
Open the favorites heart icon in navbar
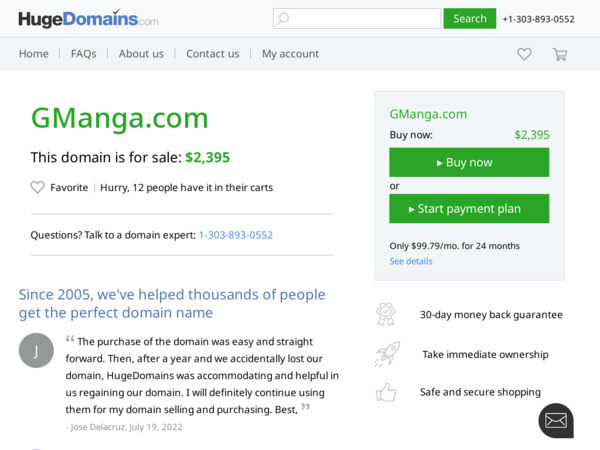coord(524,54)
